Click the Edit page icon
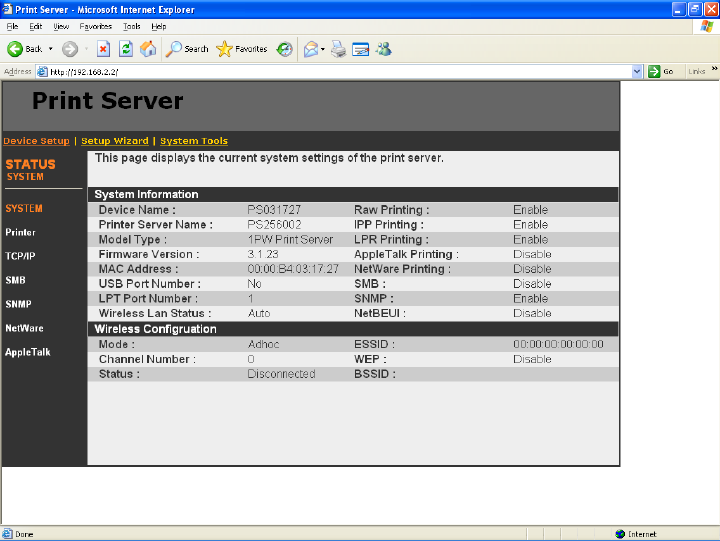The width and height of the screenshot is (720, 541). pyautogui.click(x=360, y=49)
